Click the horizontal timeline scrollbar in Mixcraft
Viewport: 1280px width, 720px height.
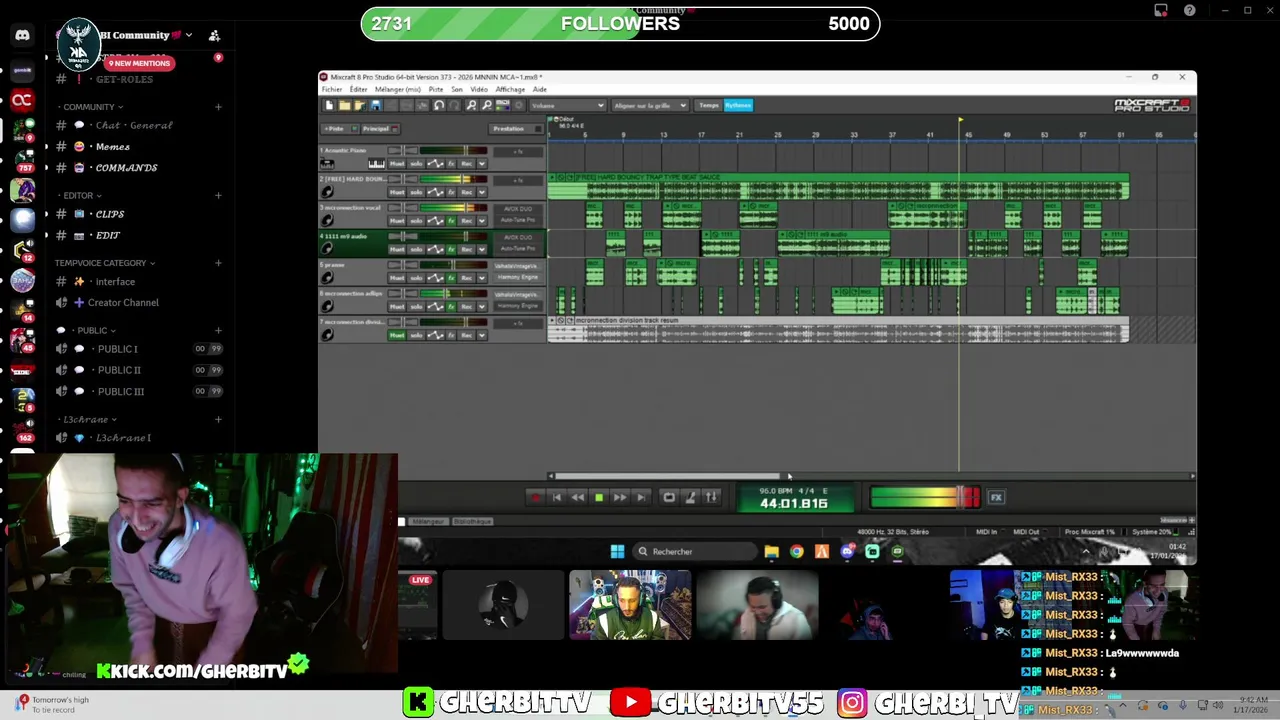[x=667, y=476]
